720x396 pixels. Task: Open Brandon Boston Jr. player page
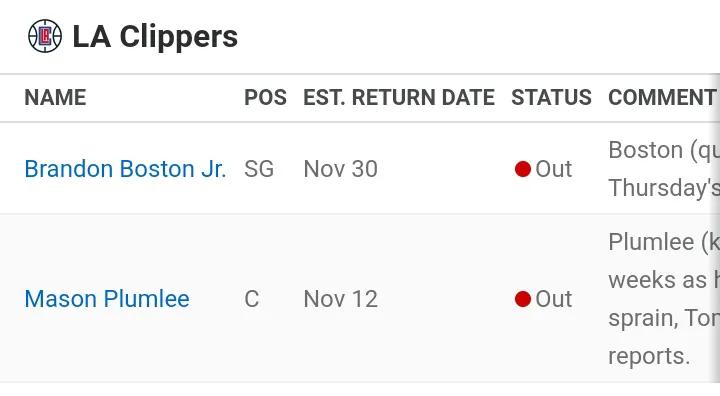click(125, 169)
